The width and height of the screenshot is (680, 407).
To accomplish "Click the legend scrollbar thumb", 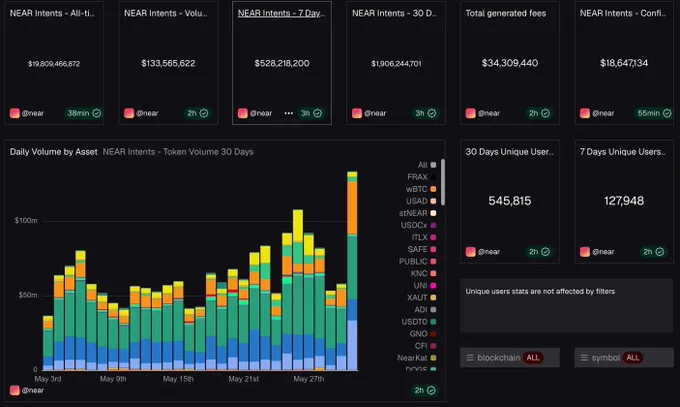I will [443, 182].
